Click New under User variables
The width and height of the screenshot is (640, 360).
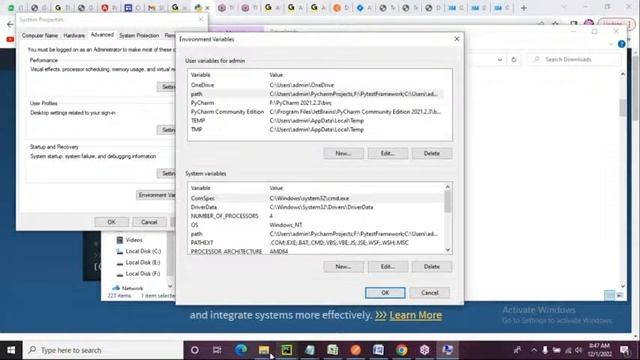click(x=343, y=153)
